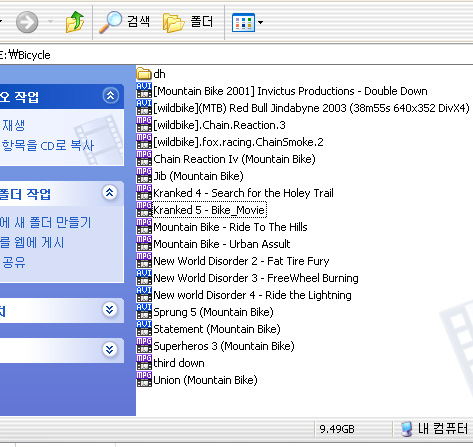This screenshot has height=447, width=473.
Task: Expand the bottom collapsed sidebar panel
Action: click(110, 350)
